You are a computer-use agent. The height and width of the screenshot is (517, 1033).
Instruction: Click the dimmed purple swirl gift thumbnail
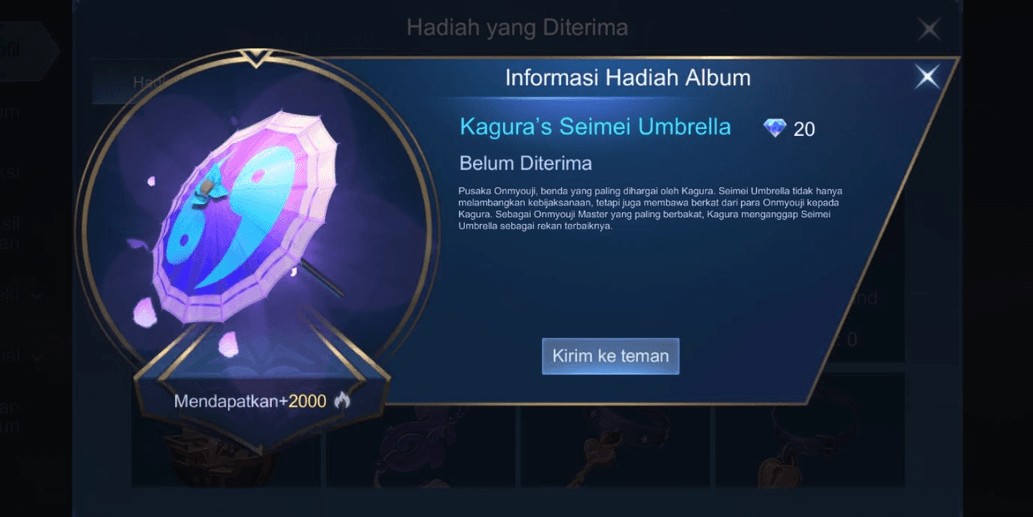pos(421,449)
